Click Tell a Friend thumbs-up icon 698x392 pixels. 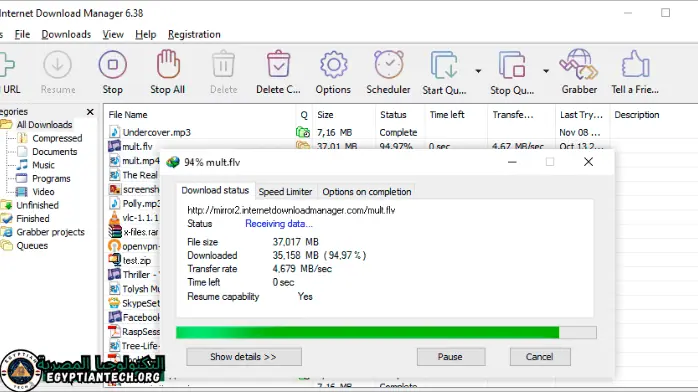[x=635, y=64]
